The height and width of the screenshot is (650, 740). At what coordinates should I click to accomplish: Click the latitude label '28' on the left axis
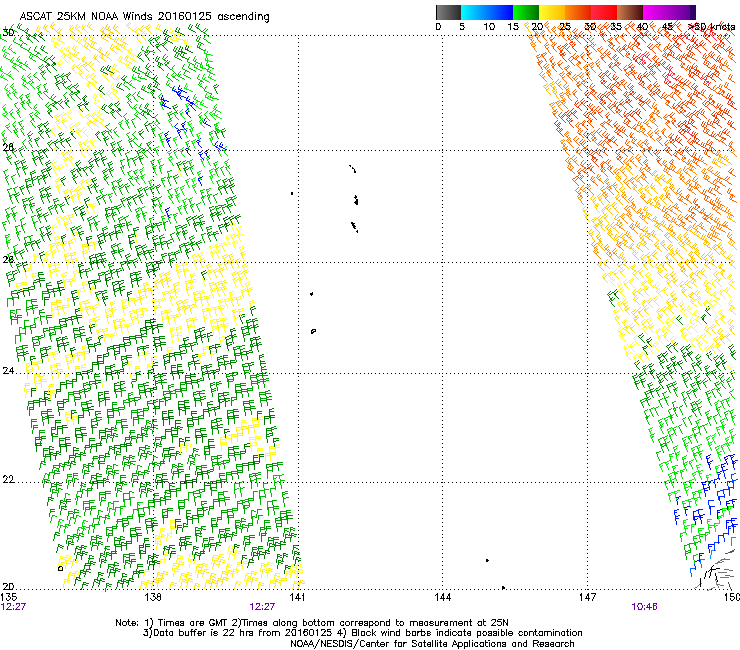point(8,147)
